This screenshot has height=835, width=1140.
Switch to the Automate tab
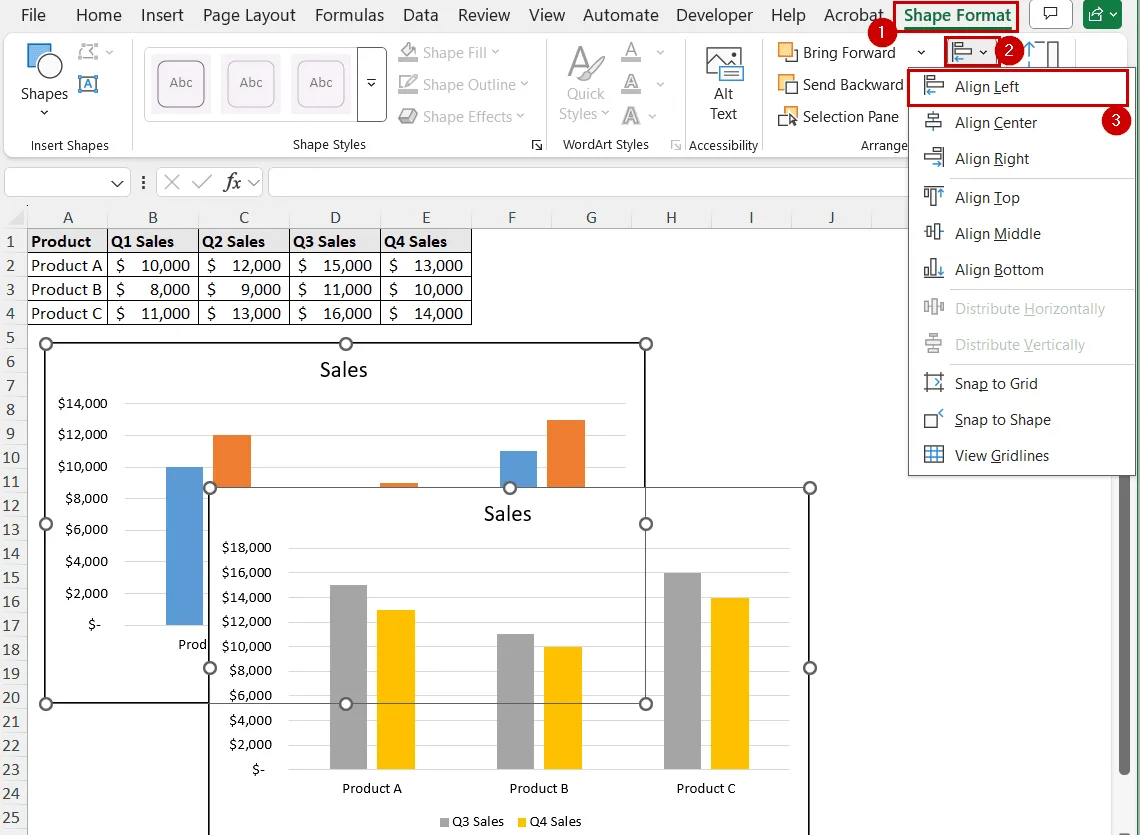(x=621, y=15)
